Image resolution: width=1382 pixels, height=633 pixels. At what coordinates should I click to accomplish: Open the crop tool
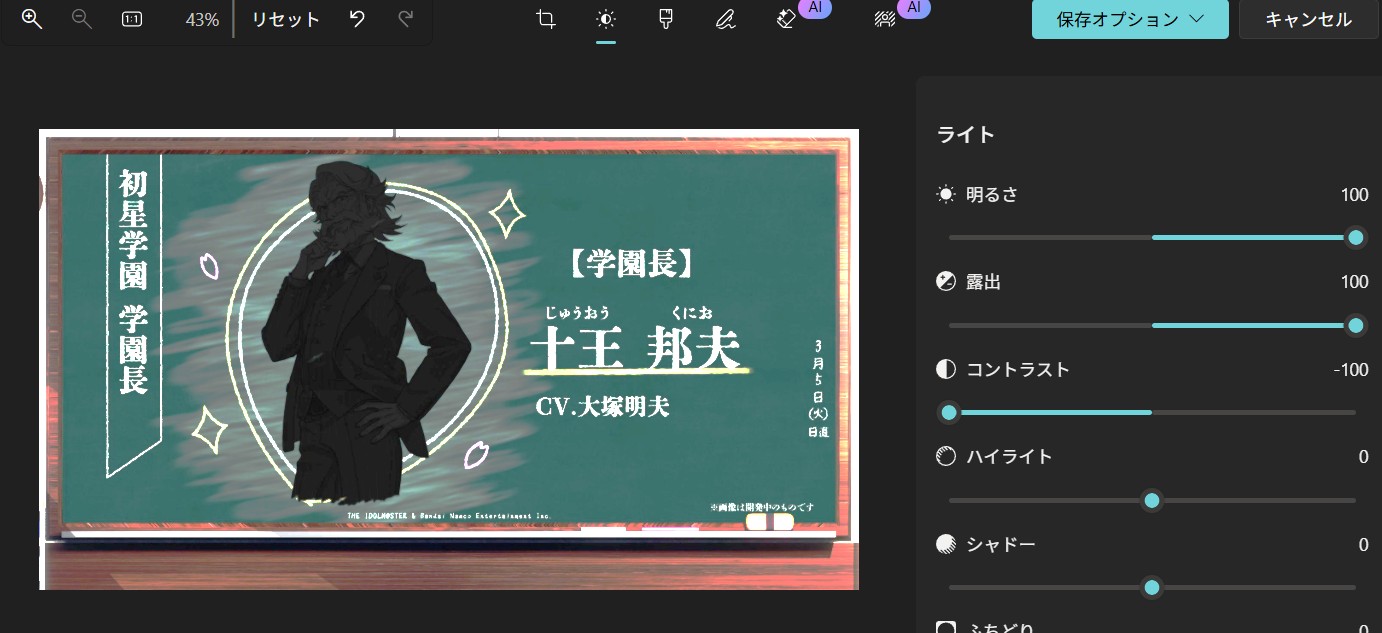pyautogui.click(x=546, y=19)
